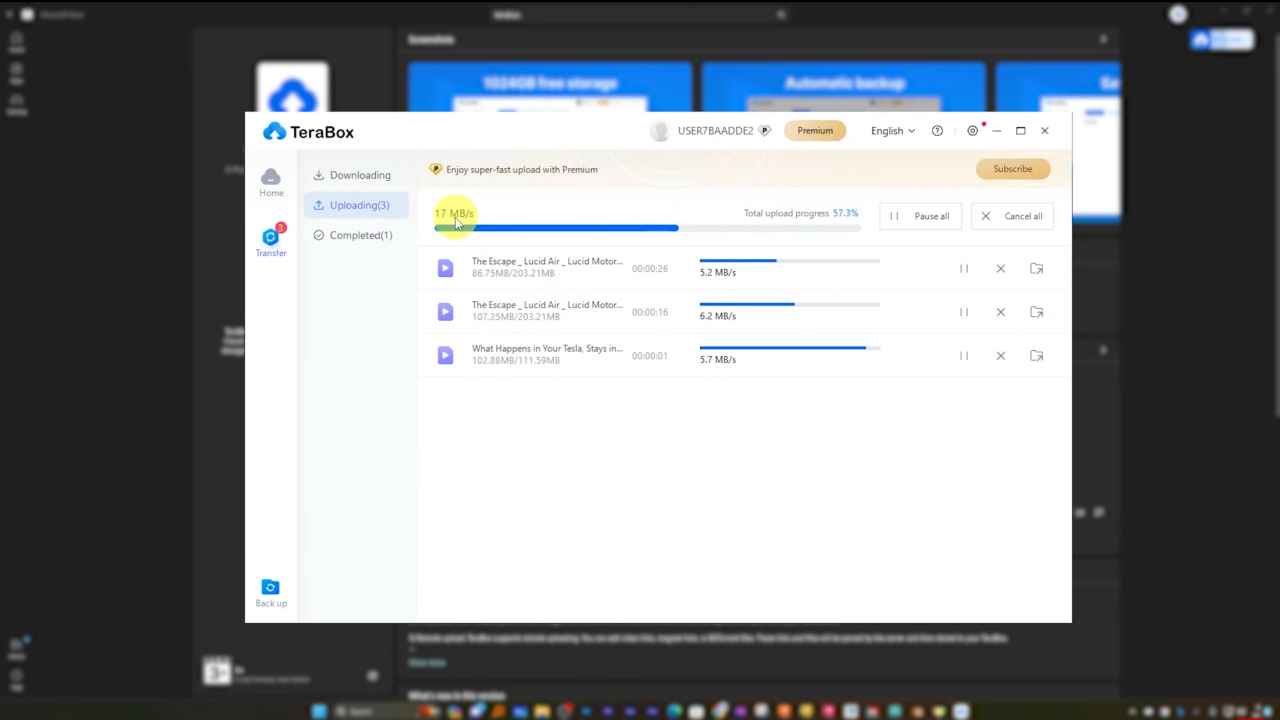Screen dimensions: 1280x720
Task: Click progress bar of 6.2 MB/s upload
Action: 789,304
